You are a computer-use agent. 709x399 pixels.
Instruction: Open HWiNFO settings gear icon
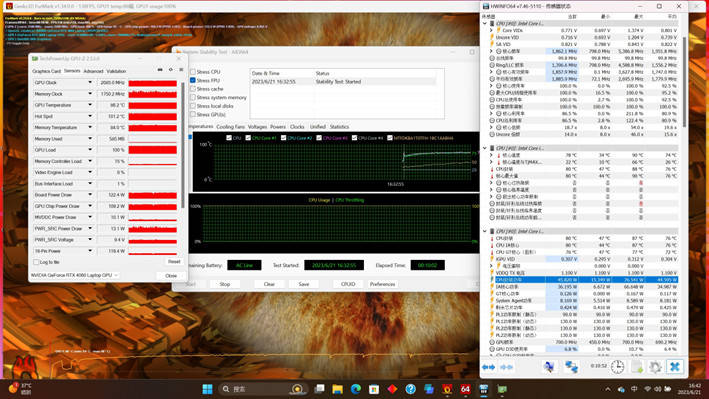656,366
